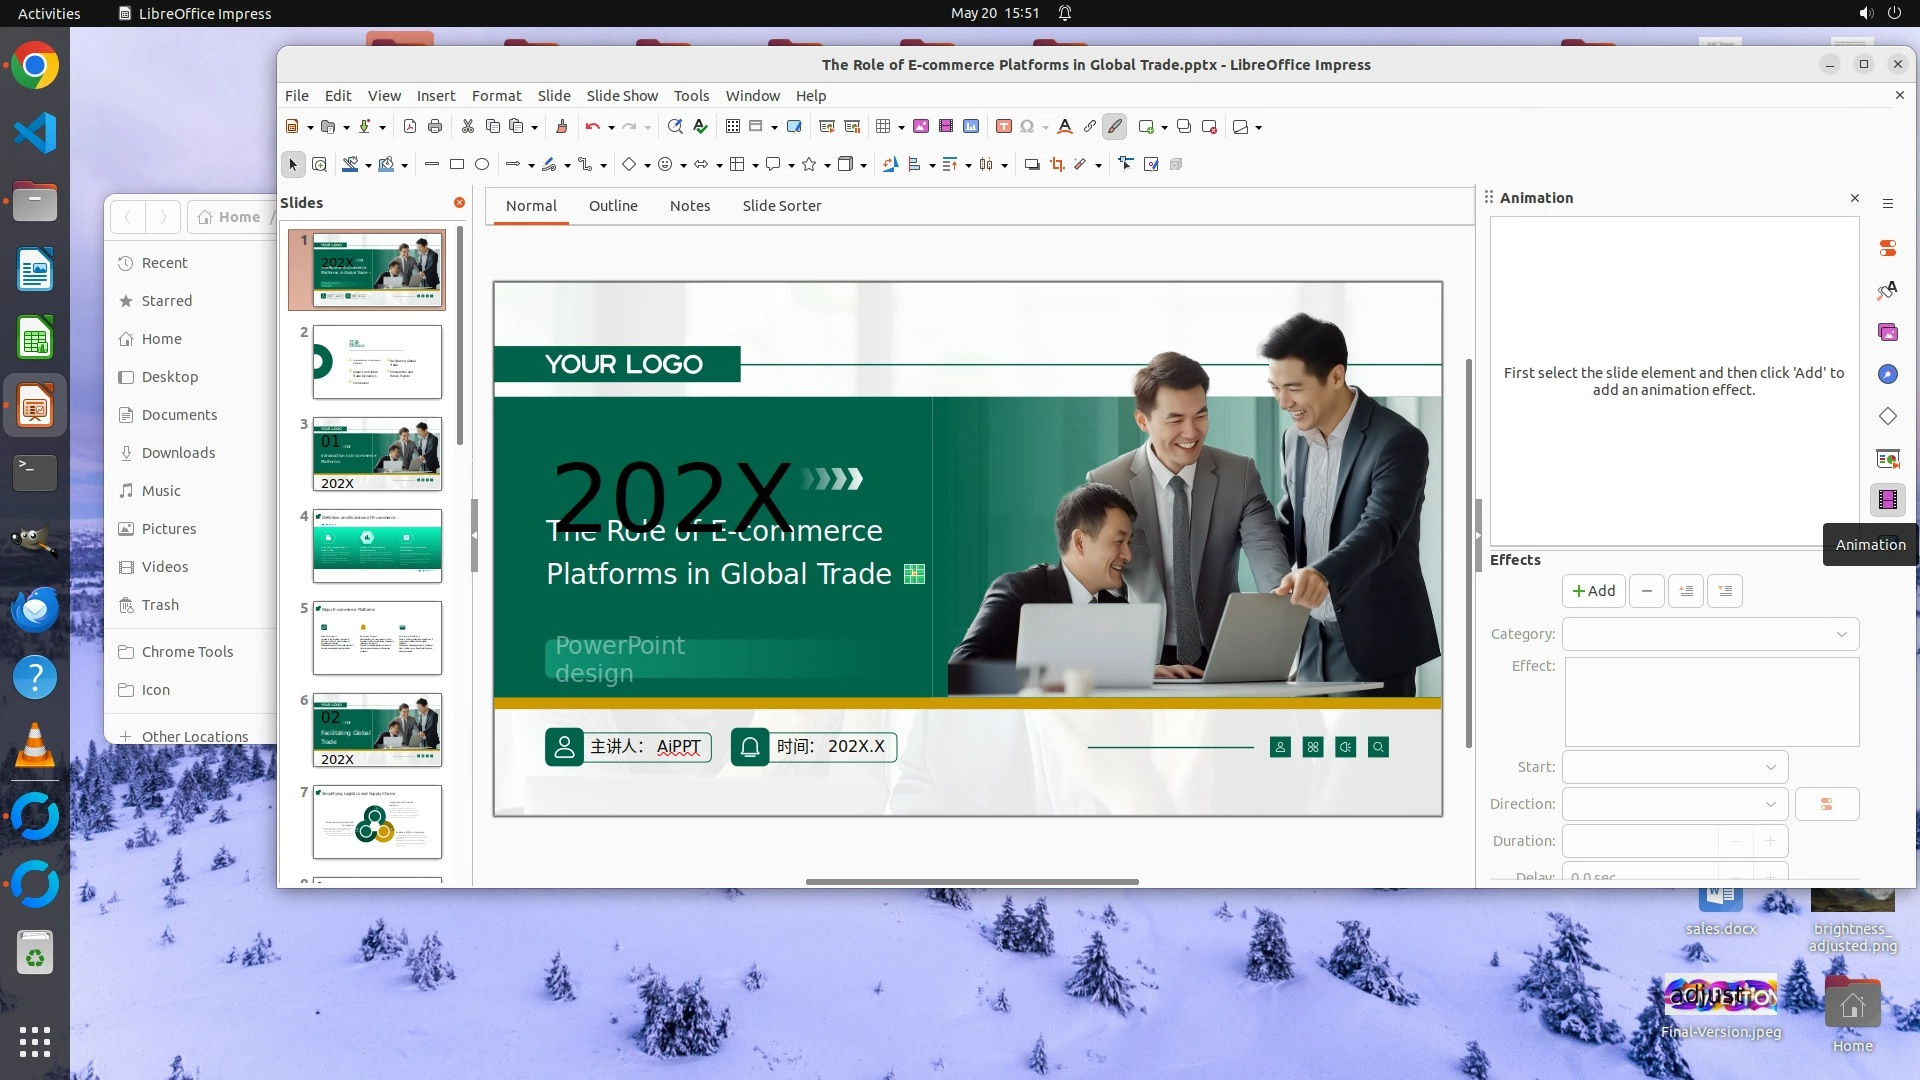Viewport: 1920px width, 1080px height.
Task: Click the Font Color letter icon
Action: click(1064, 127)
